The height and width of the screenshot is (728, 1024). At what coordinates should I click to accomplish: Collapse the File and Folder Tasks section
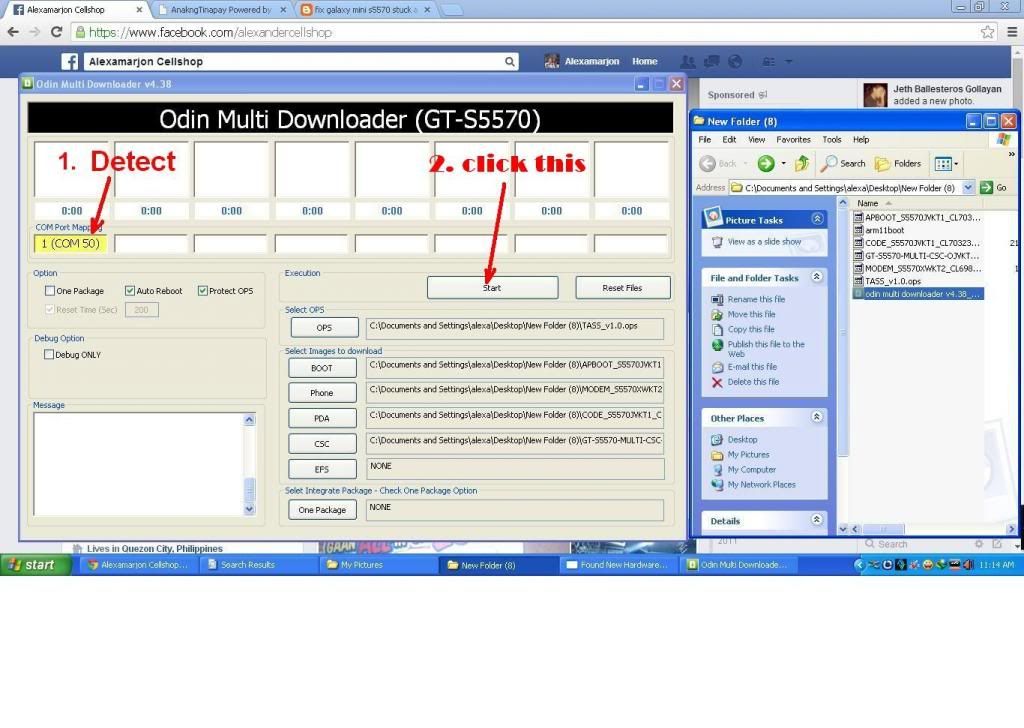pyautogui.click(x=817, y=278)
